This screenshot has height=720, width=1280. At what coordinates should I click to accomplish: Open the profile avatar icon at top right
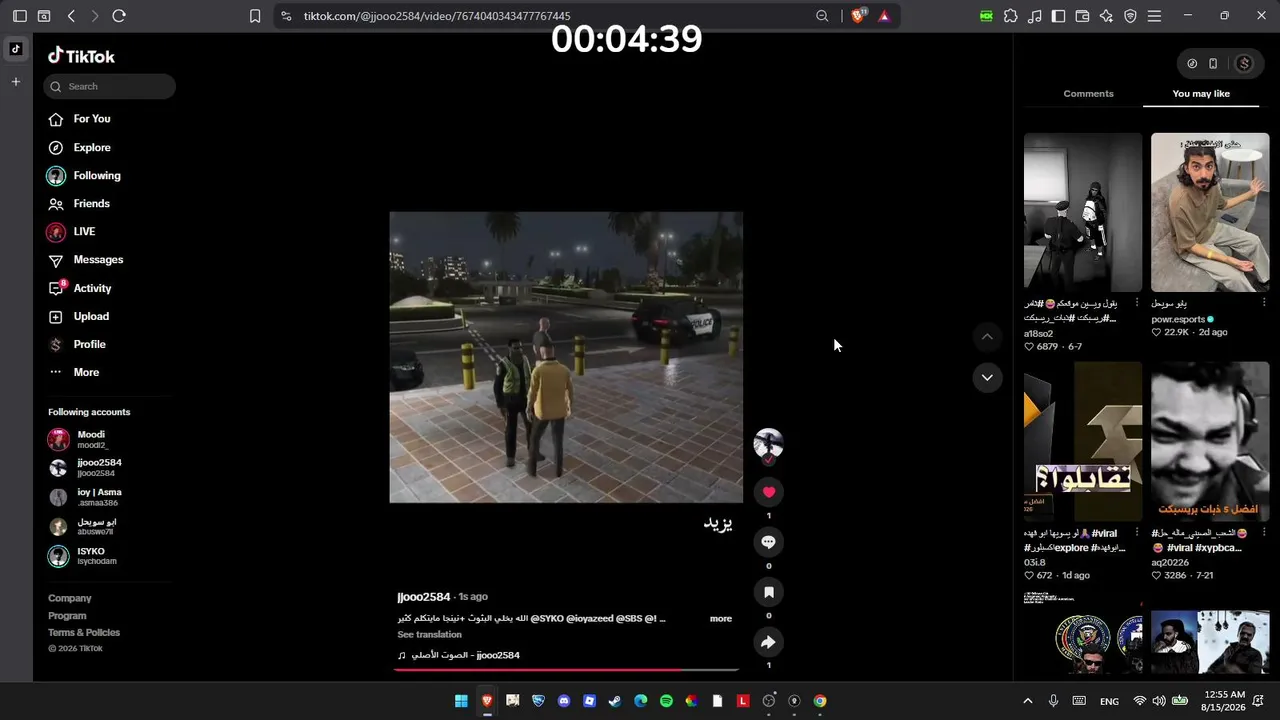click(x=1244, y=63)
